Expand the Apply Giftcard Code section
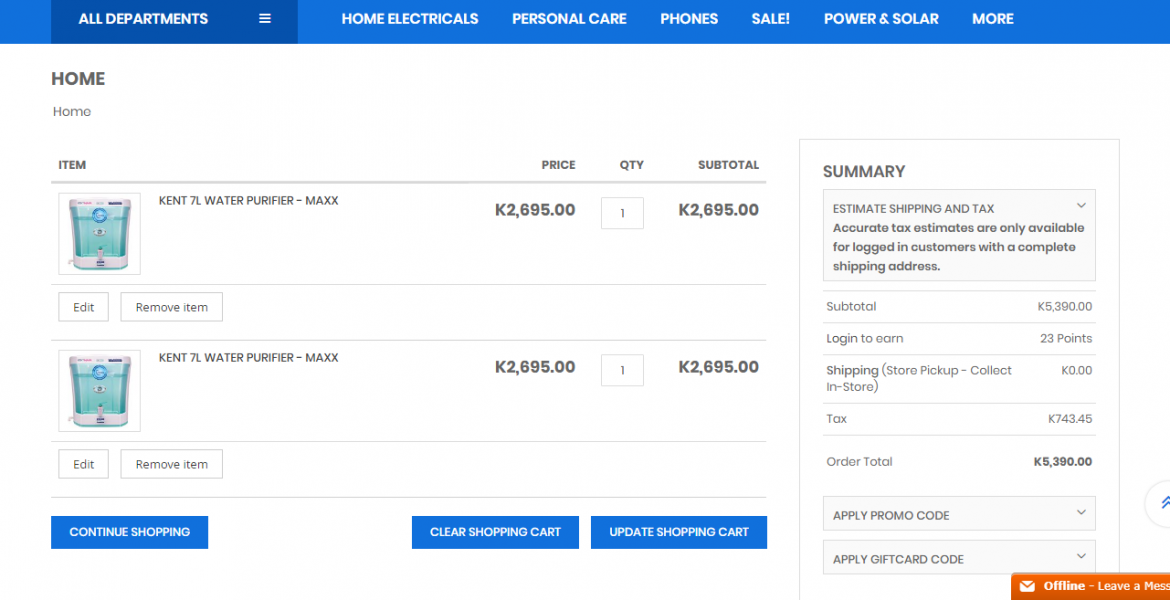 pyautogui.click(x=959, y=558)
